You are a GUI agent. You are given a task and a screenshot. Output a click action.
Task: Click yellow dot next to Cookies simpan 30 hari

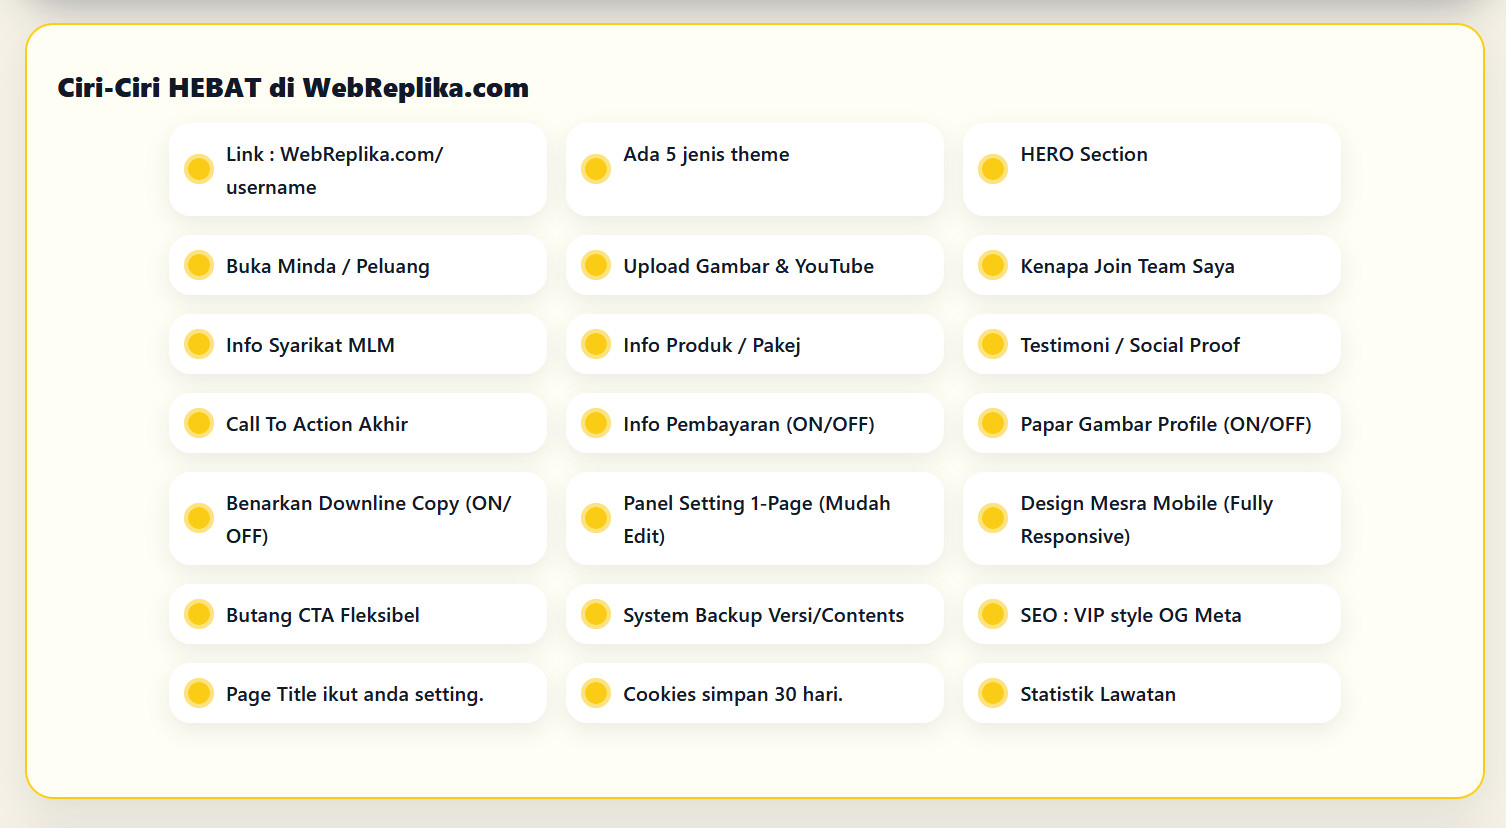[596, 693]
